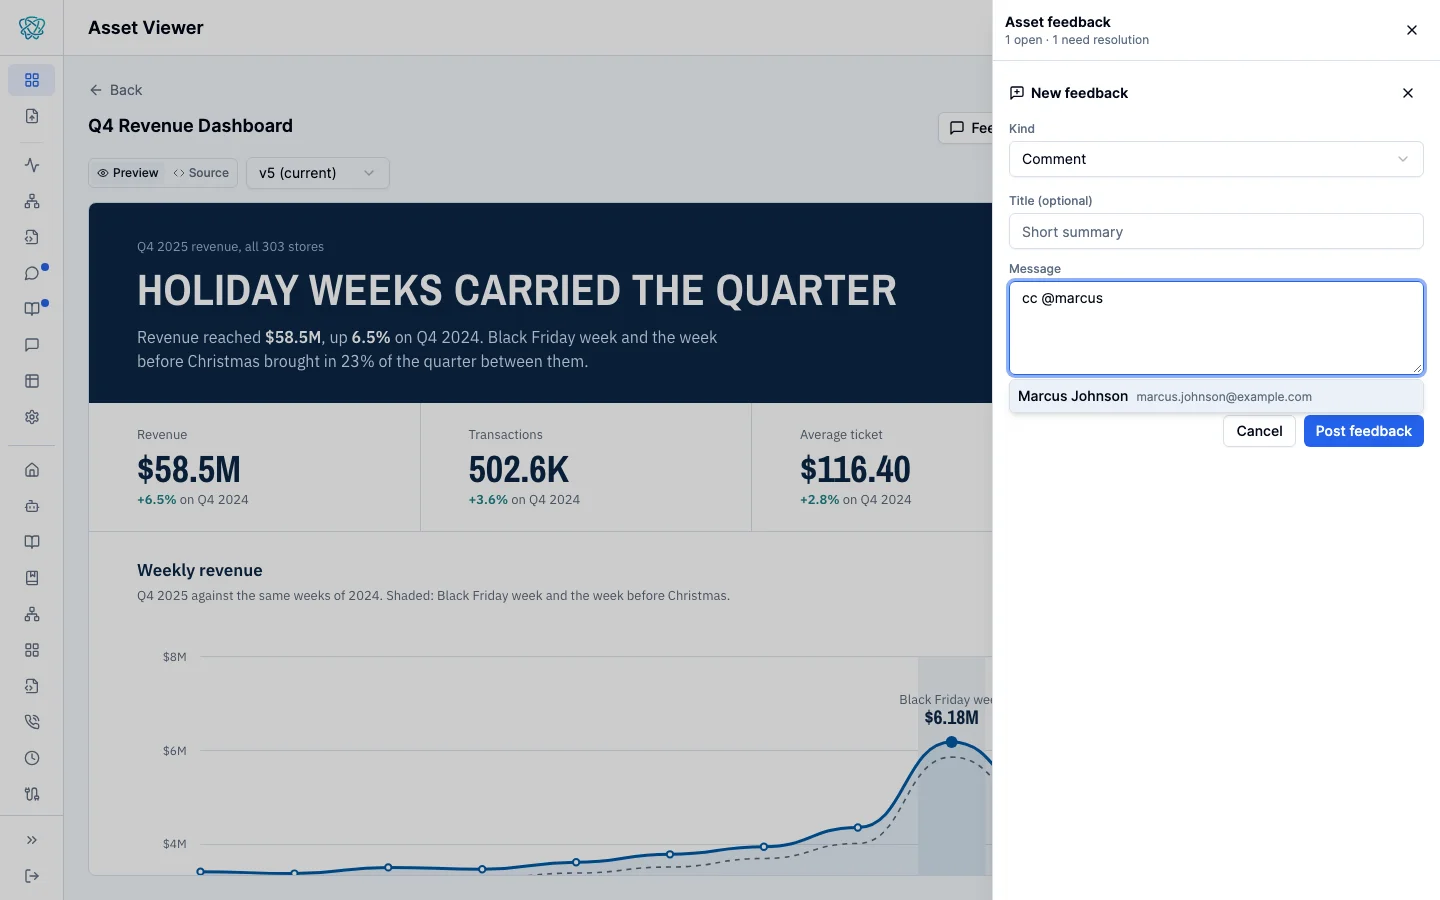
Task: Click the '1 open · 1 need resolution' status
Action: [x=1077, y=40]
